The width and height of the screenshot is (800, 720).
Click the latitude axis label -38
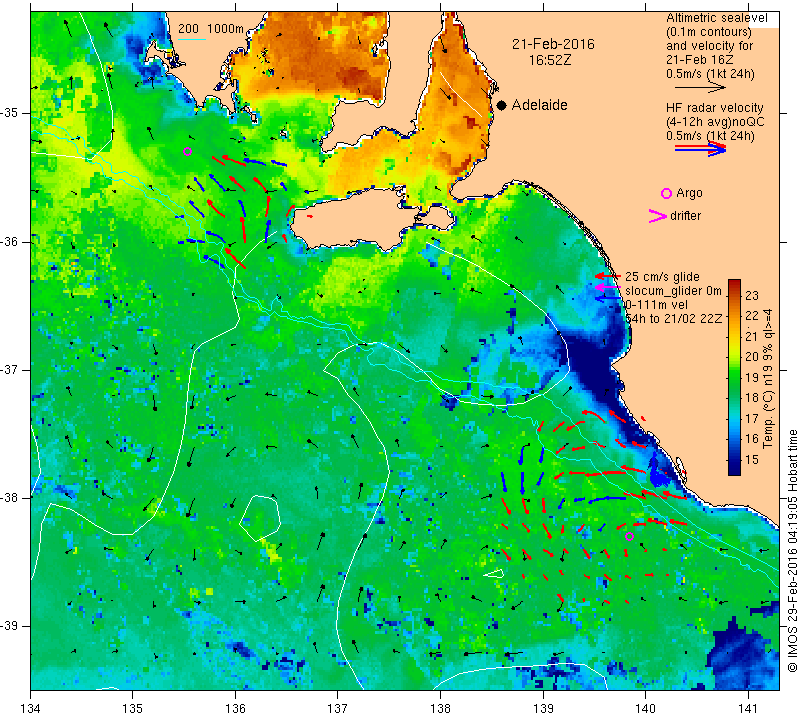click(x=10, y=498)
